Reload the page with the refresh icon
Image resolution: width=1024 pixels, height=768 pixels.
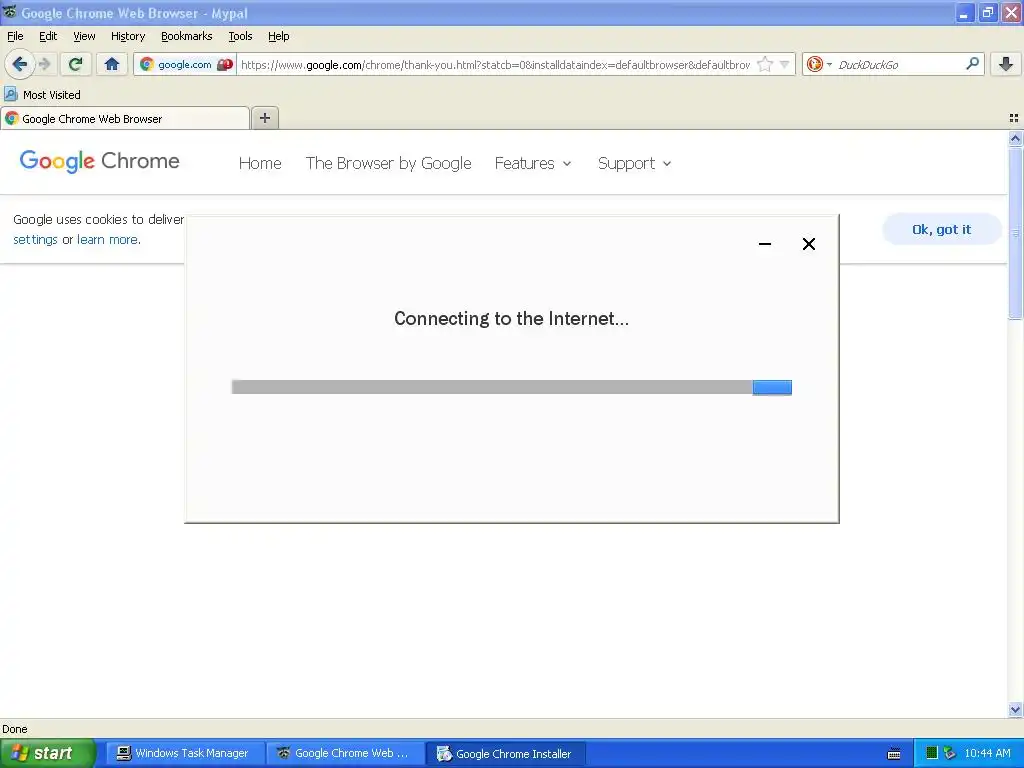76,64
